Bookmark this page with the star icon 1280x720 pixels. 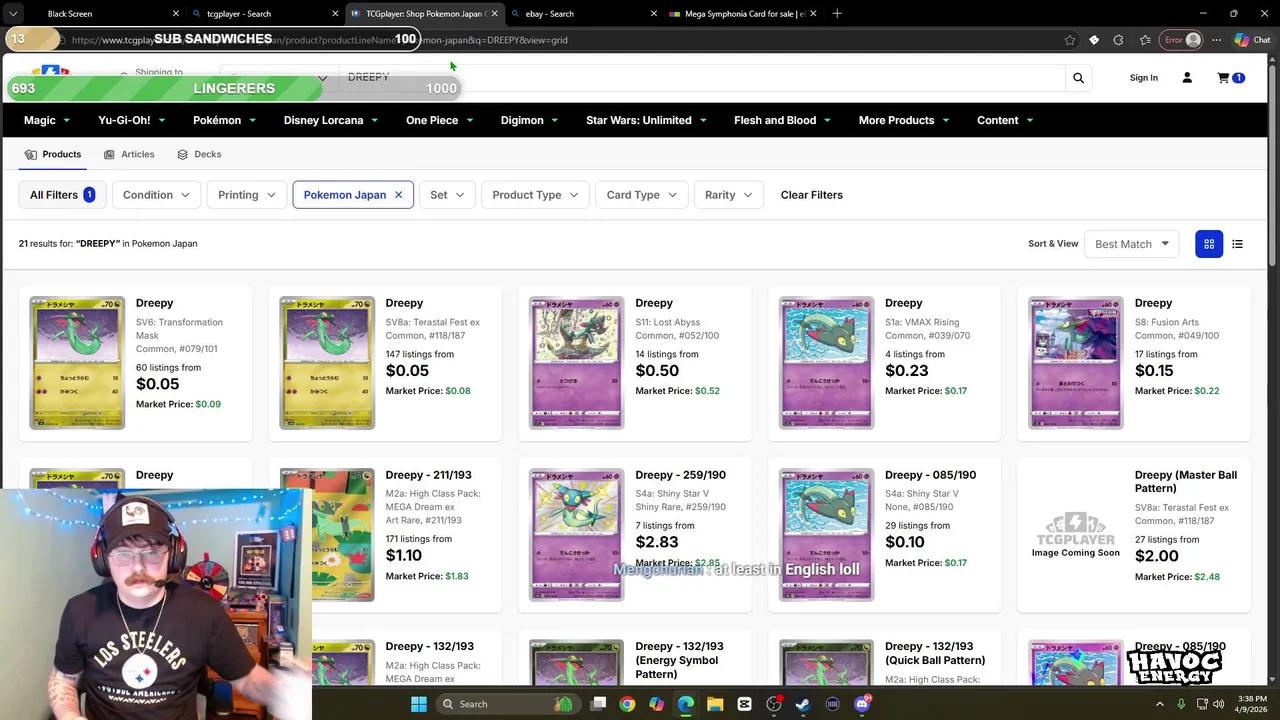click(1070, 40)
